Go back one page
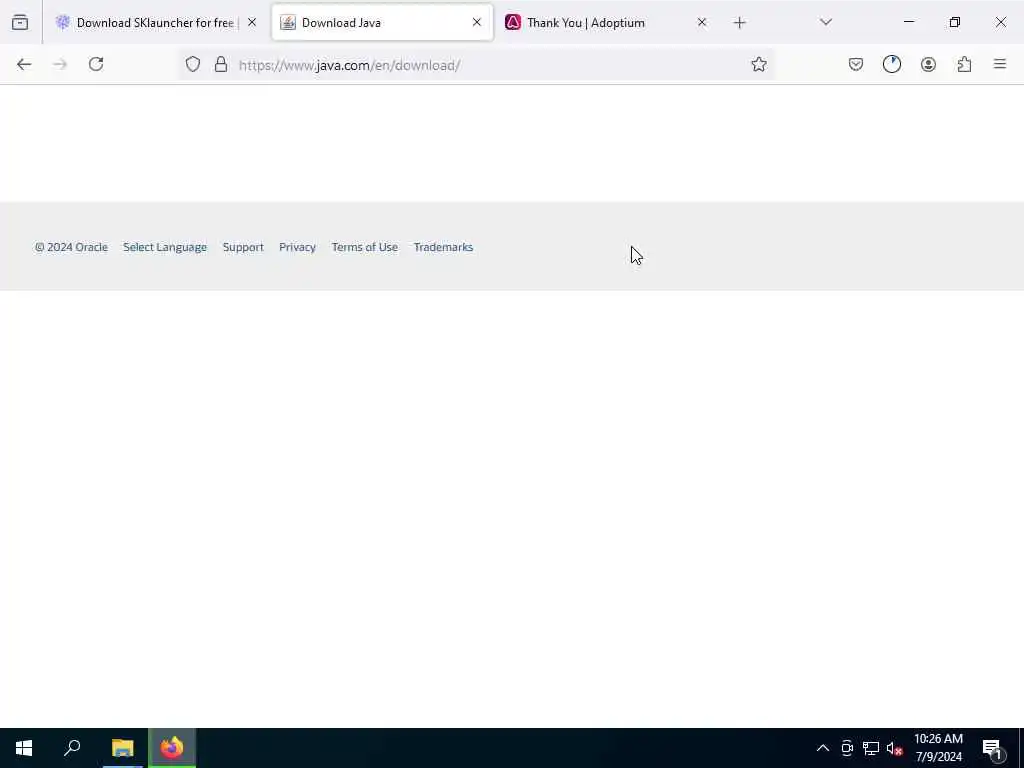Viewport: 1024px width, 768px height. tap(24, 65)
